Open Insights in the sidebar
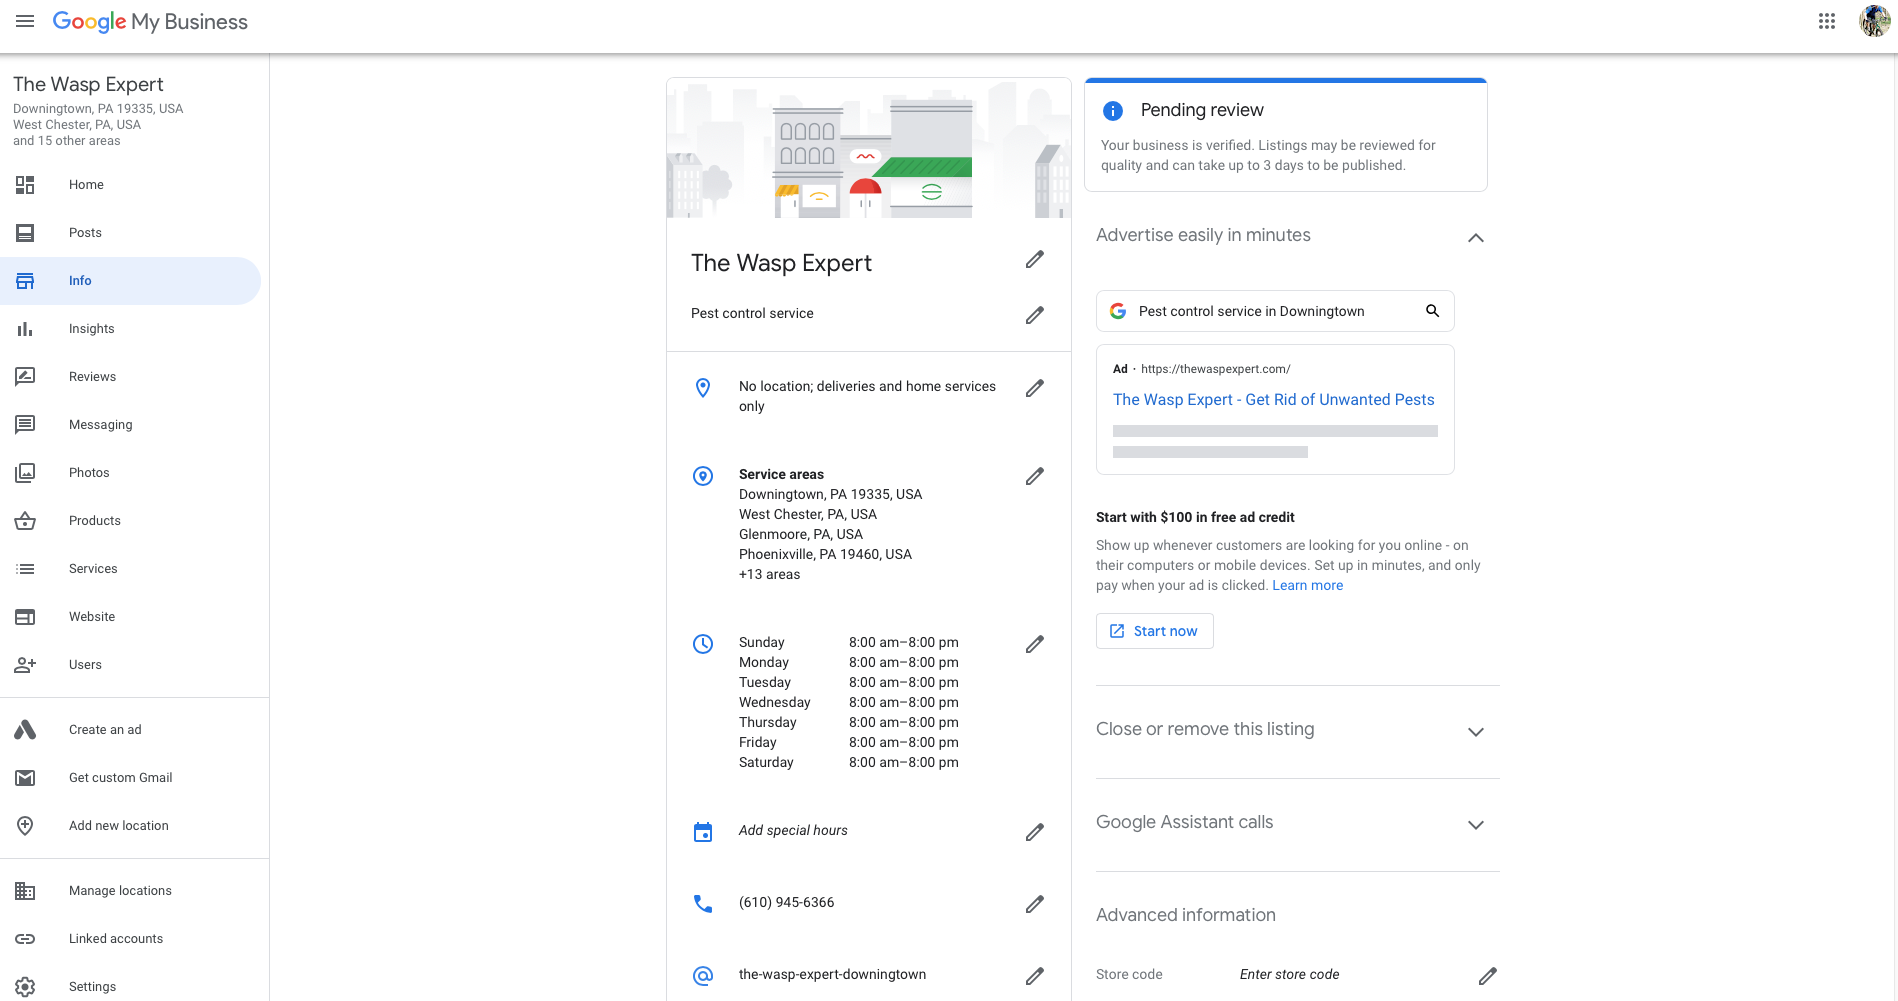This screenshot has width=1898, height=1001. [x=130, y=329]
